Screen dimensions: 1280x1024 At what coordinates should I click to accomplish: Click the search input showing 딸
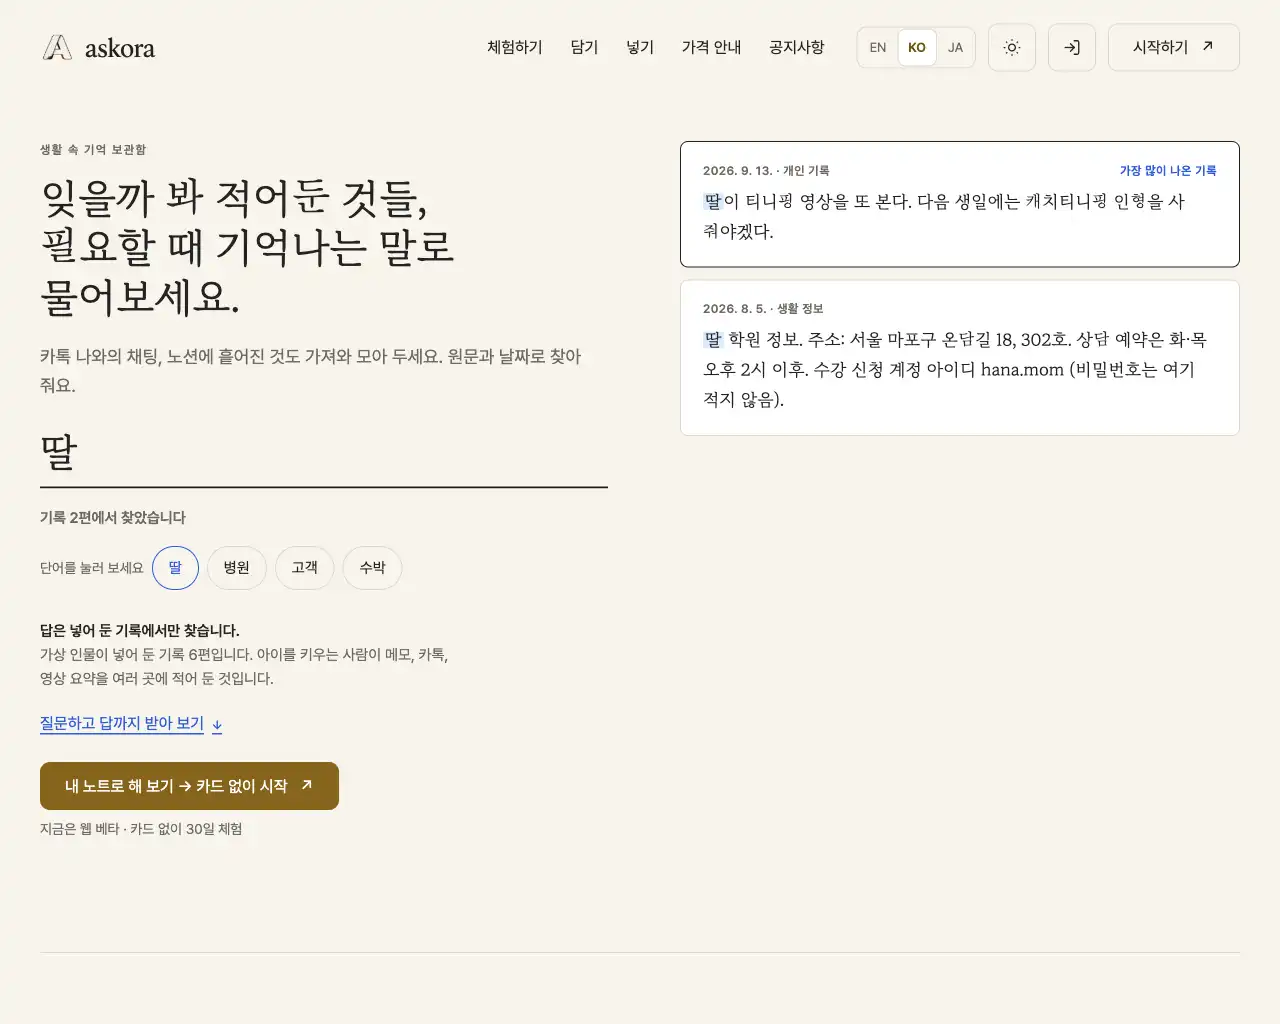(x=324, y=453)
